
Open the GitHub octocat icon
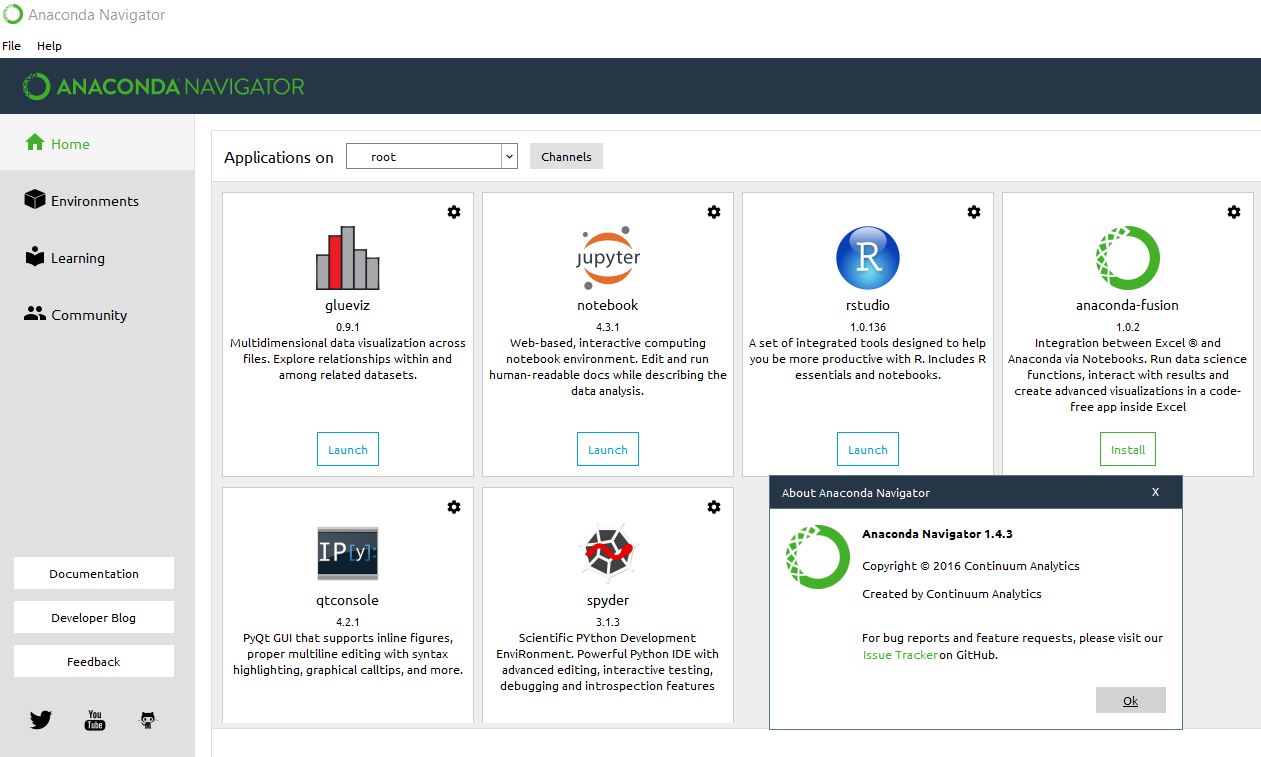point(148,719)
